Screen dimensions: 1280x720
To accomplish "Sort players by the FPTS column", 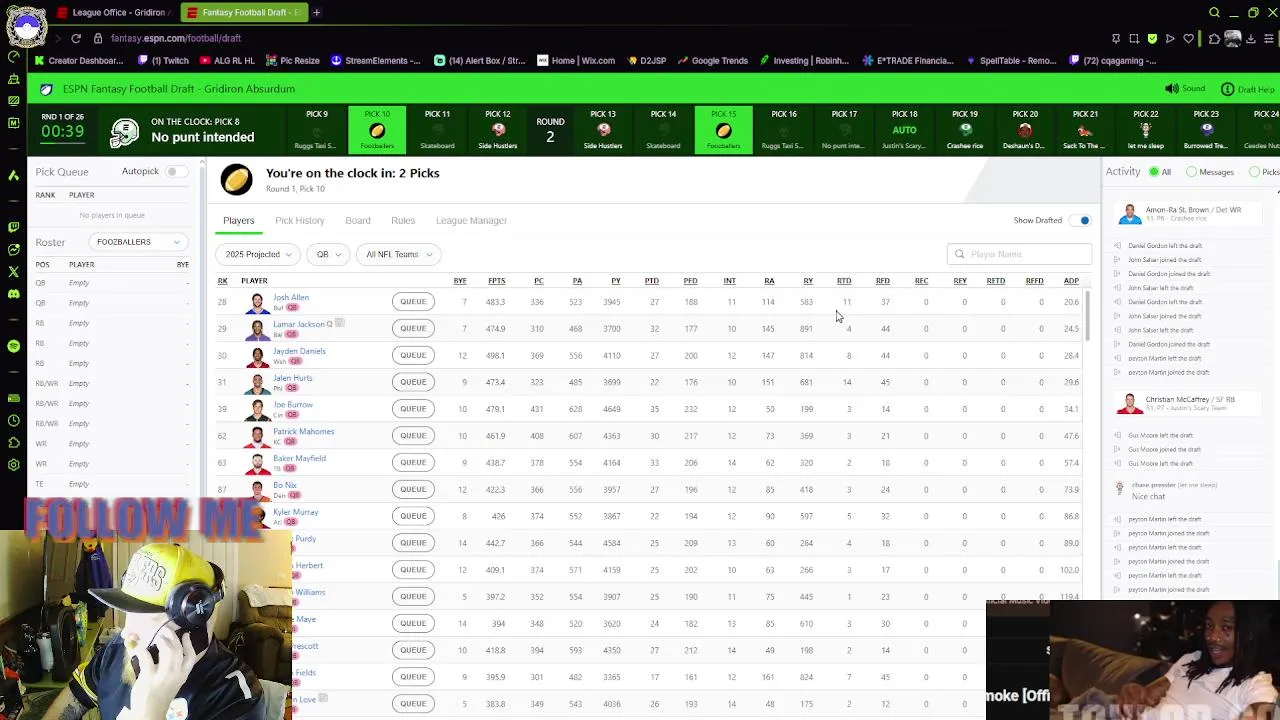I will [x=496, y=281].
